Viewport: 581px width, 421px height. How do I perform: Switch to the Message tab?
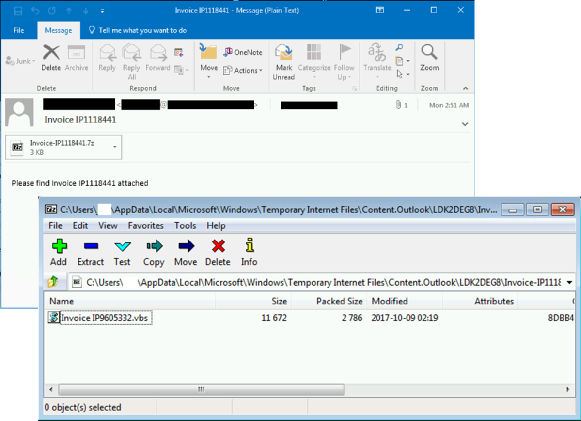58,30
